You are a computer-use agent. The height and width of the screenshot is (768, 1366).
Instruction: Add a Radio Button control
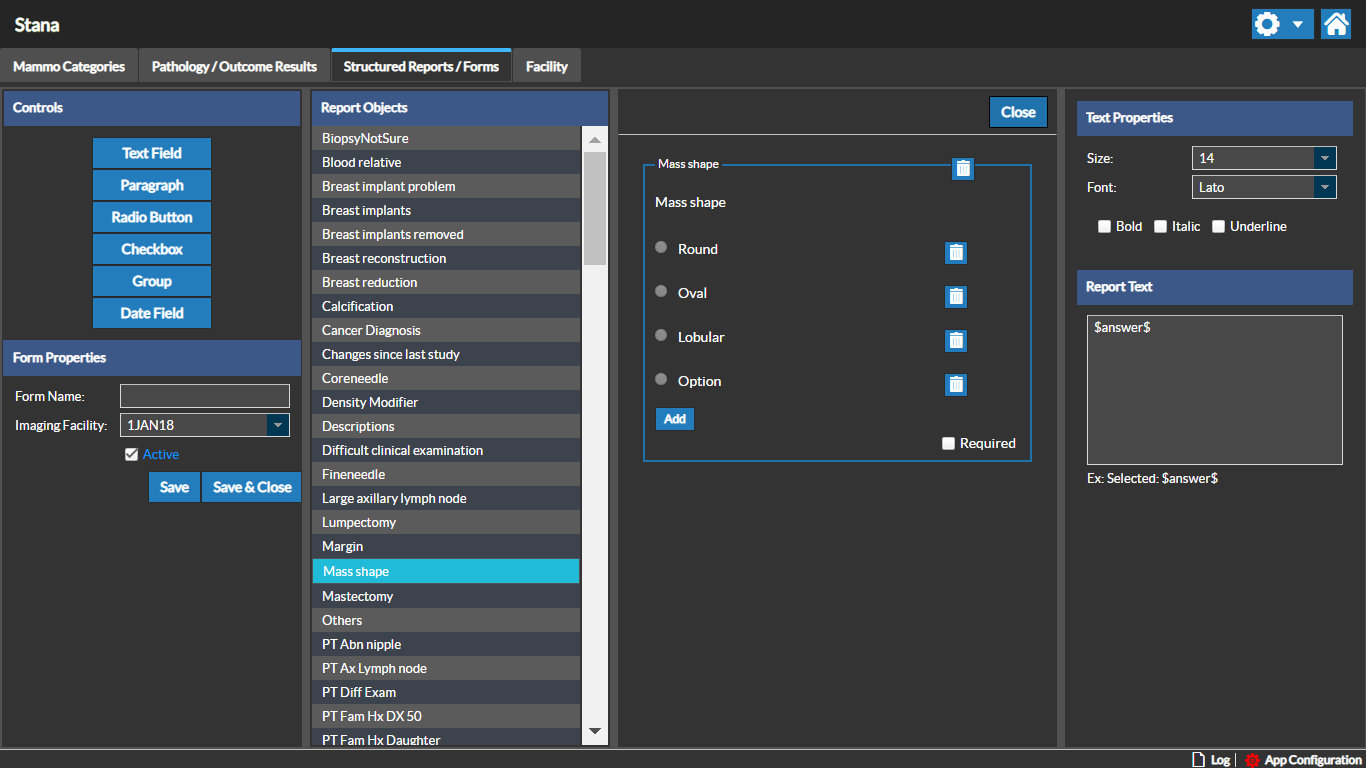[152, 217]
